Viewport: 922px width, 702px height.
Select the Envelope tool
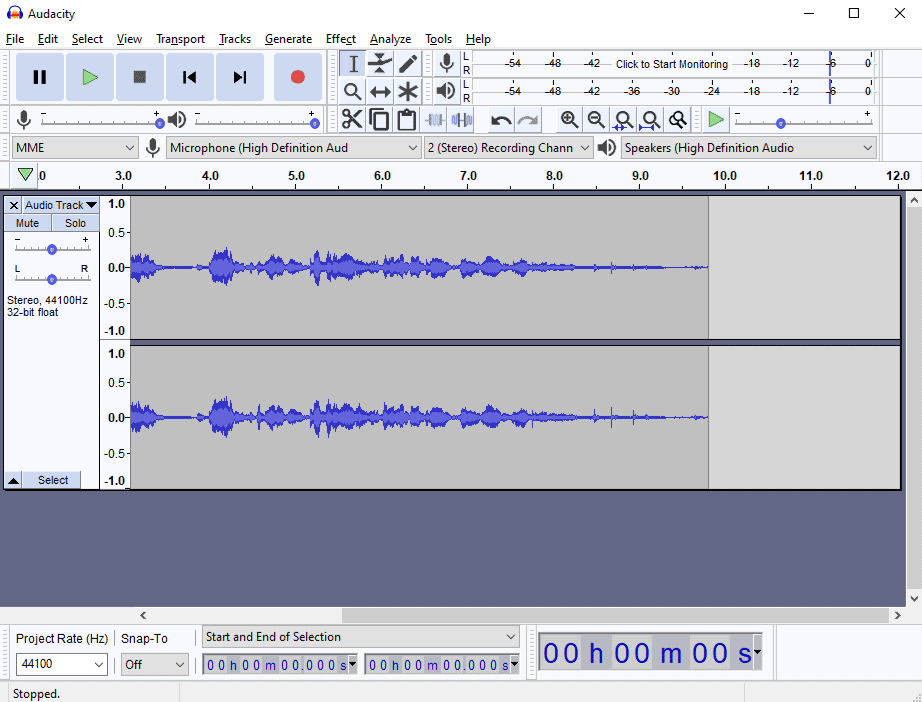pos(380,63)
